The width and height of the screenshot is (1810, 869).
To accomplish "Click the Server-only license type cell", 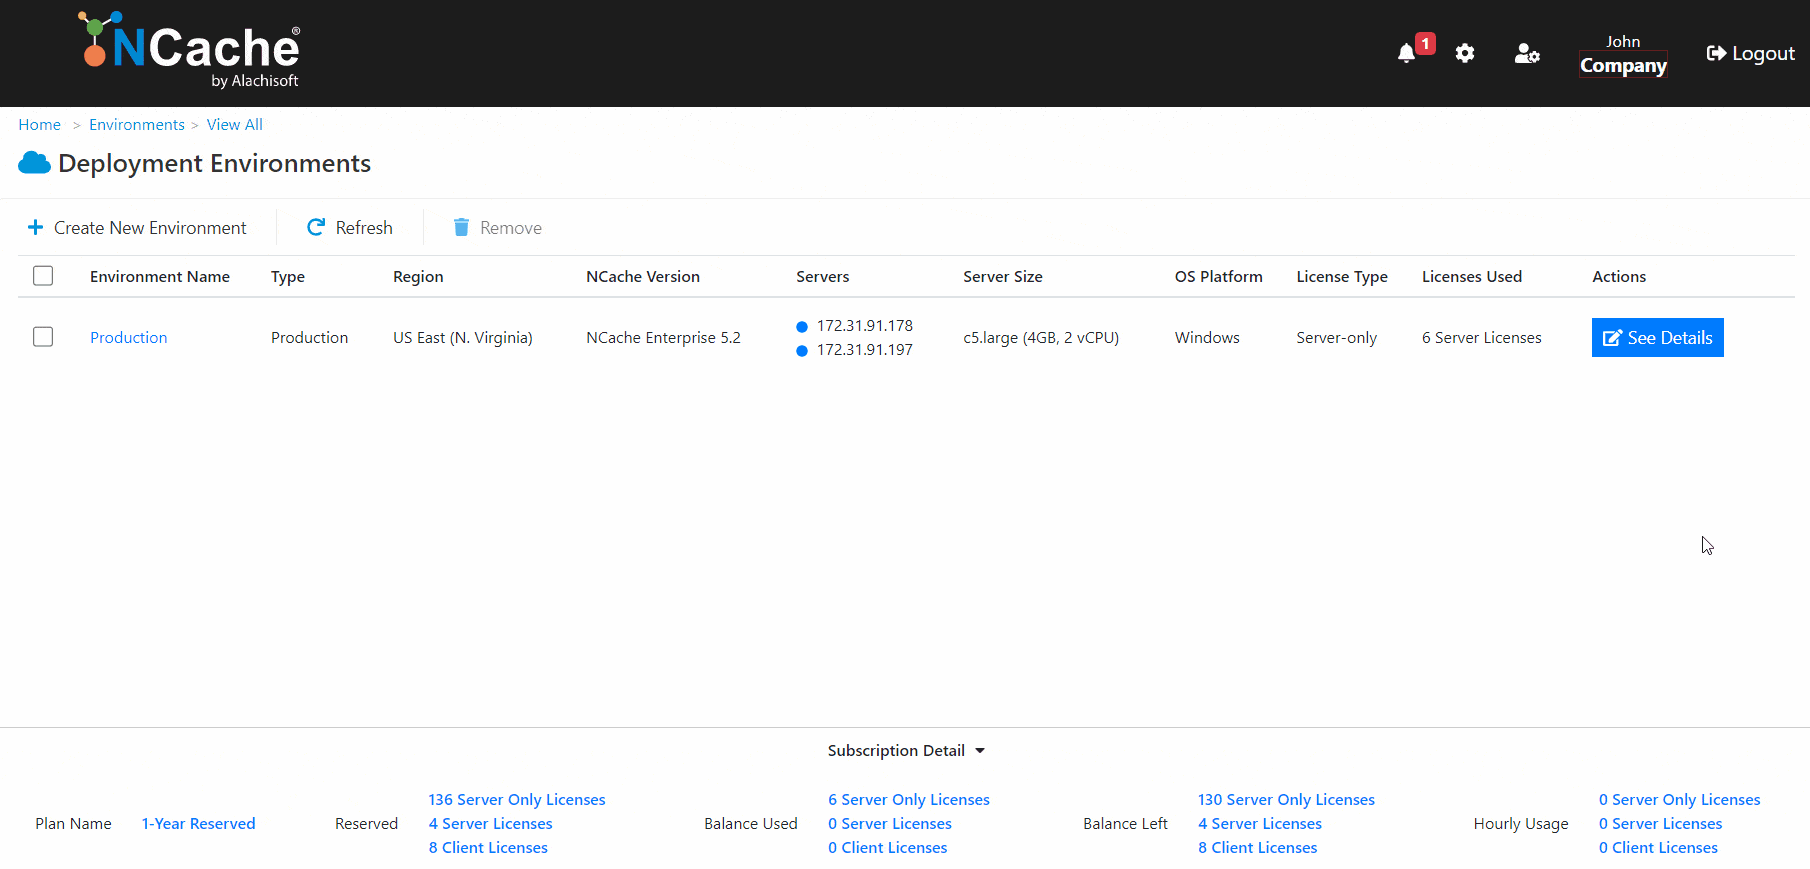I will click(x=1337, y=338).
